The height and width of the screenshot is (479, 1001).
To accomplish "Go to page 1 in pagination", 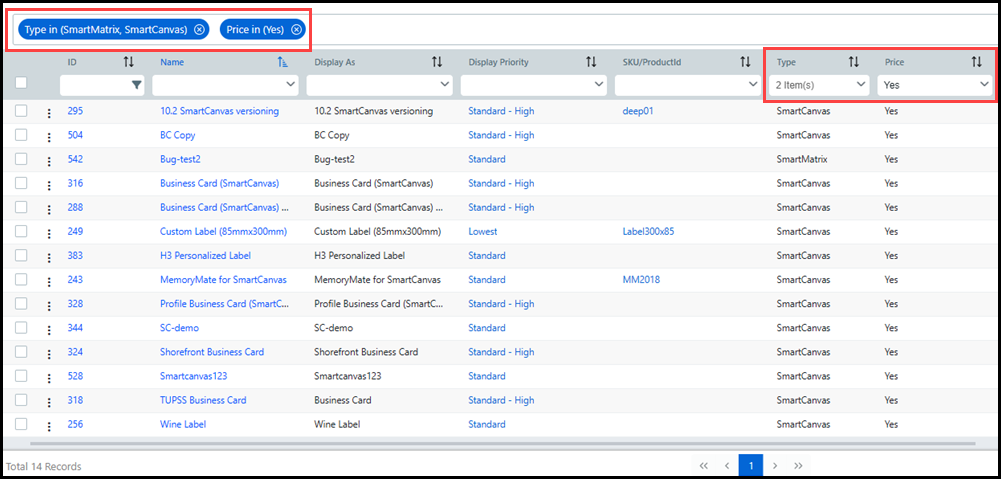I will [x=750, y=465].
